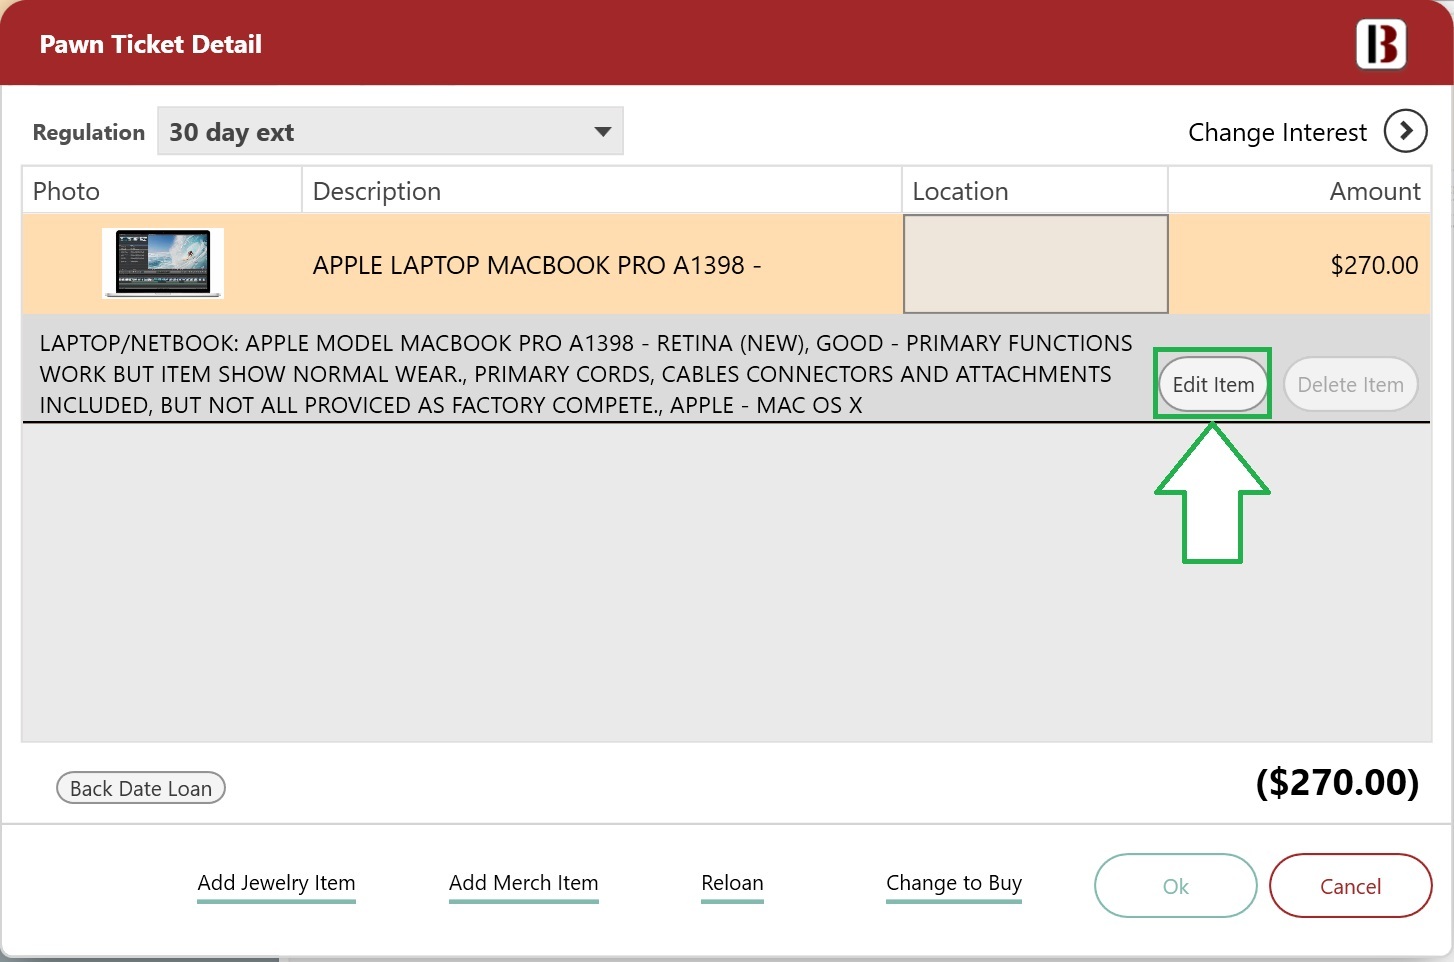Click the Description column header
Image resolution: width=1454 pixels, height=962 pixels.
[602, 190]
